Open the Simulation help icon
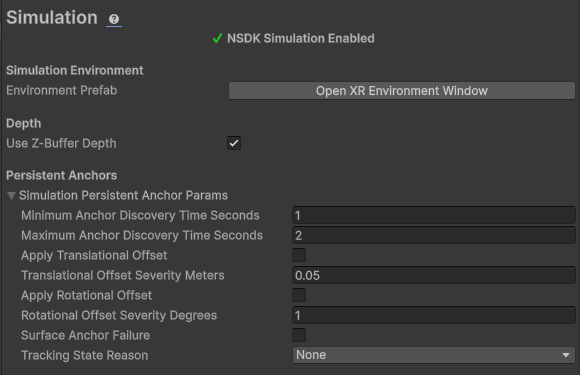 click(x=114, y=19)
